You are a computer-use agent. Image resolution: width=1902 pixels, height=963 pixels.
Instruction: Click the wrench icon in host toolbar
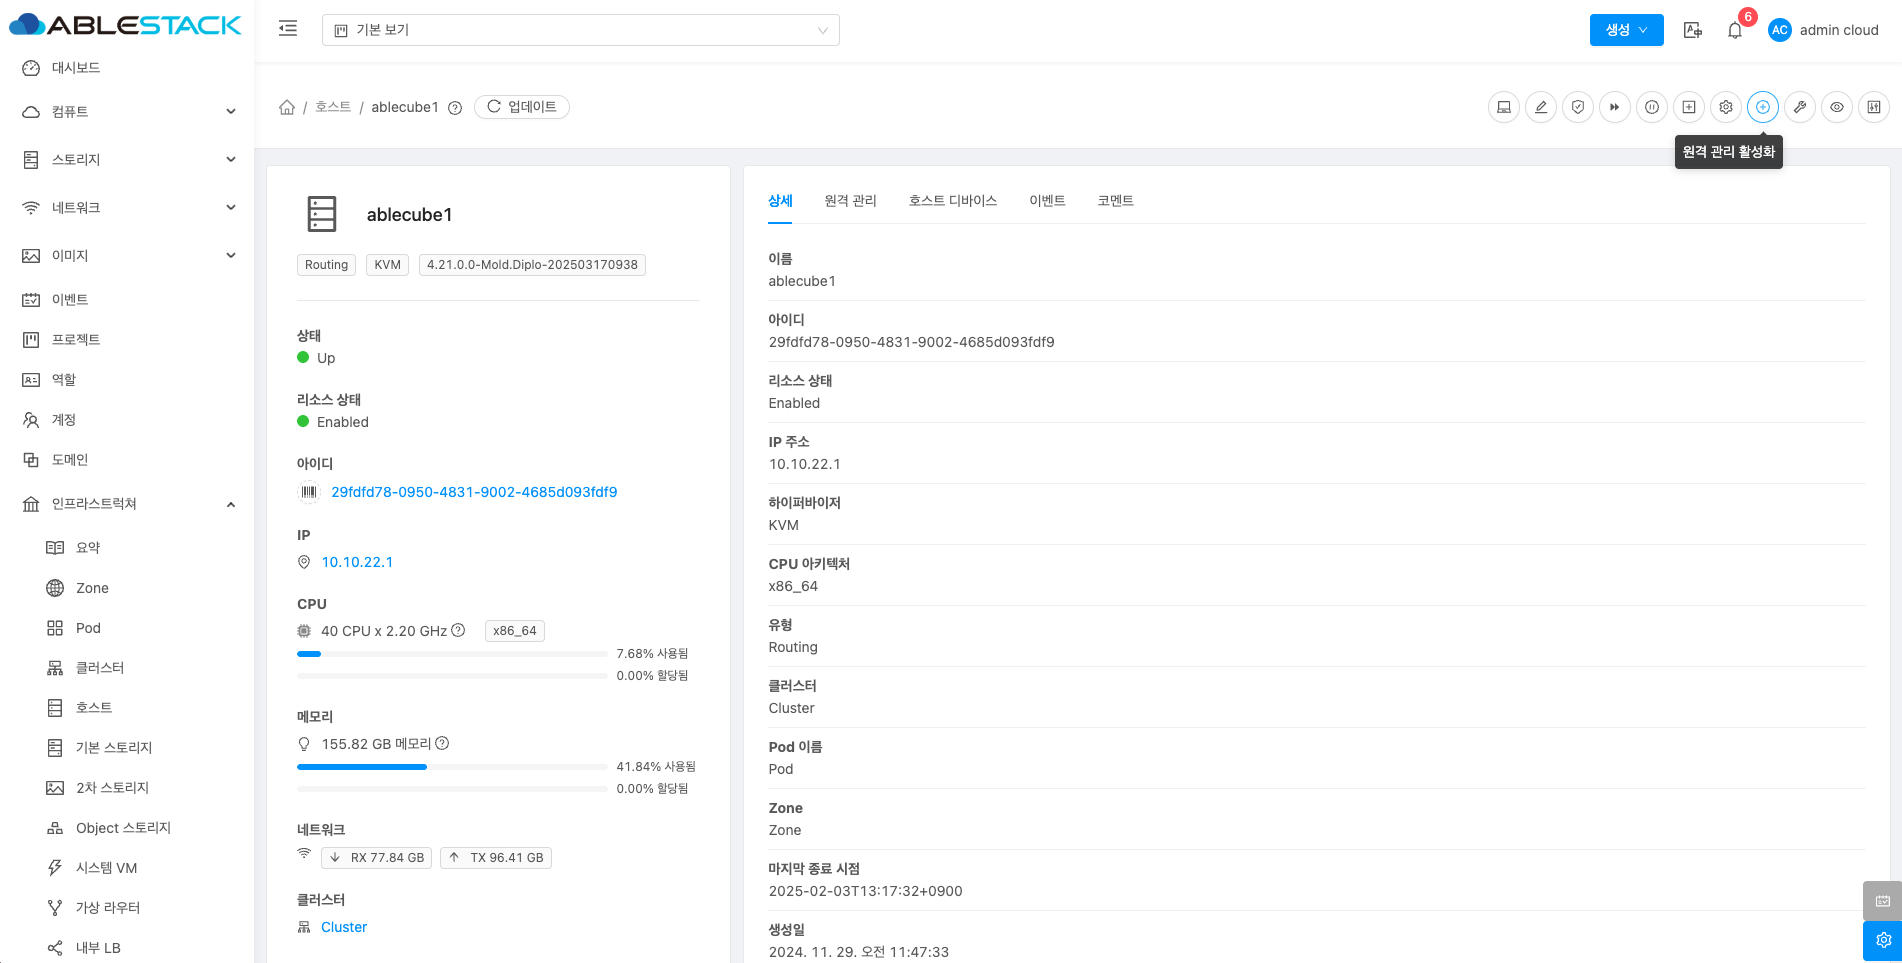coord(1800,107)
